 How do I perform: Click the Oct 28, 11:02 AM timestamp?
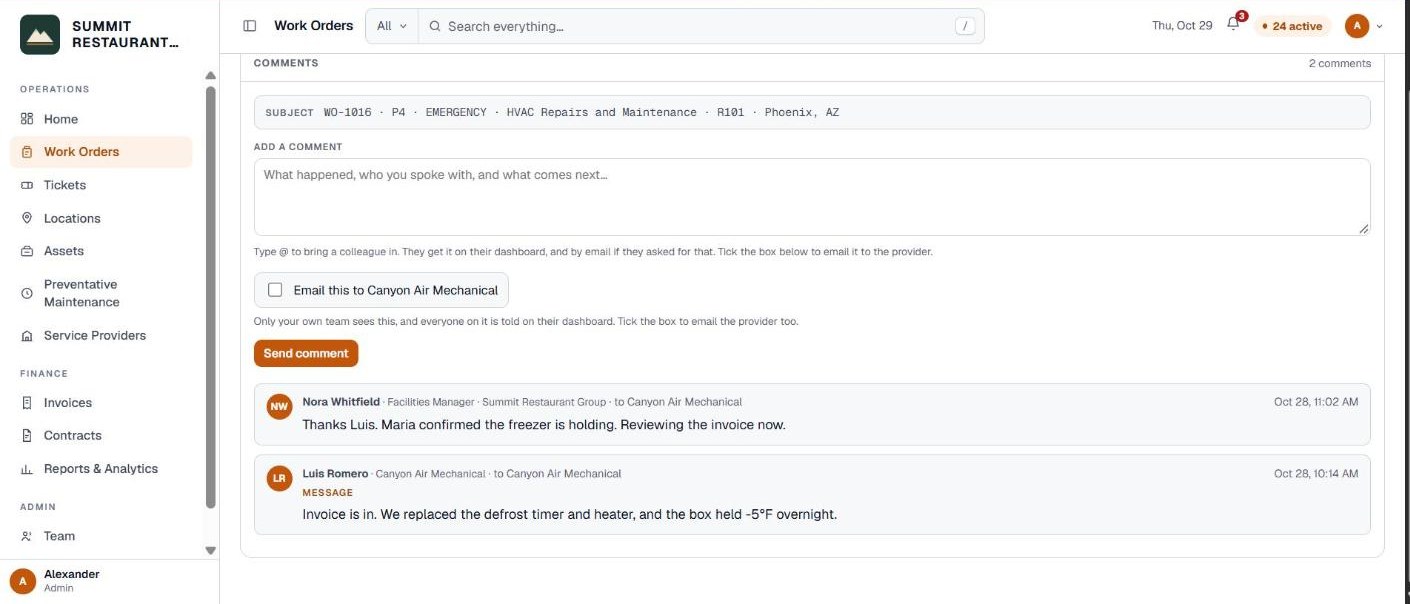1316,402
